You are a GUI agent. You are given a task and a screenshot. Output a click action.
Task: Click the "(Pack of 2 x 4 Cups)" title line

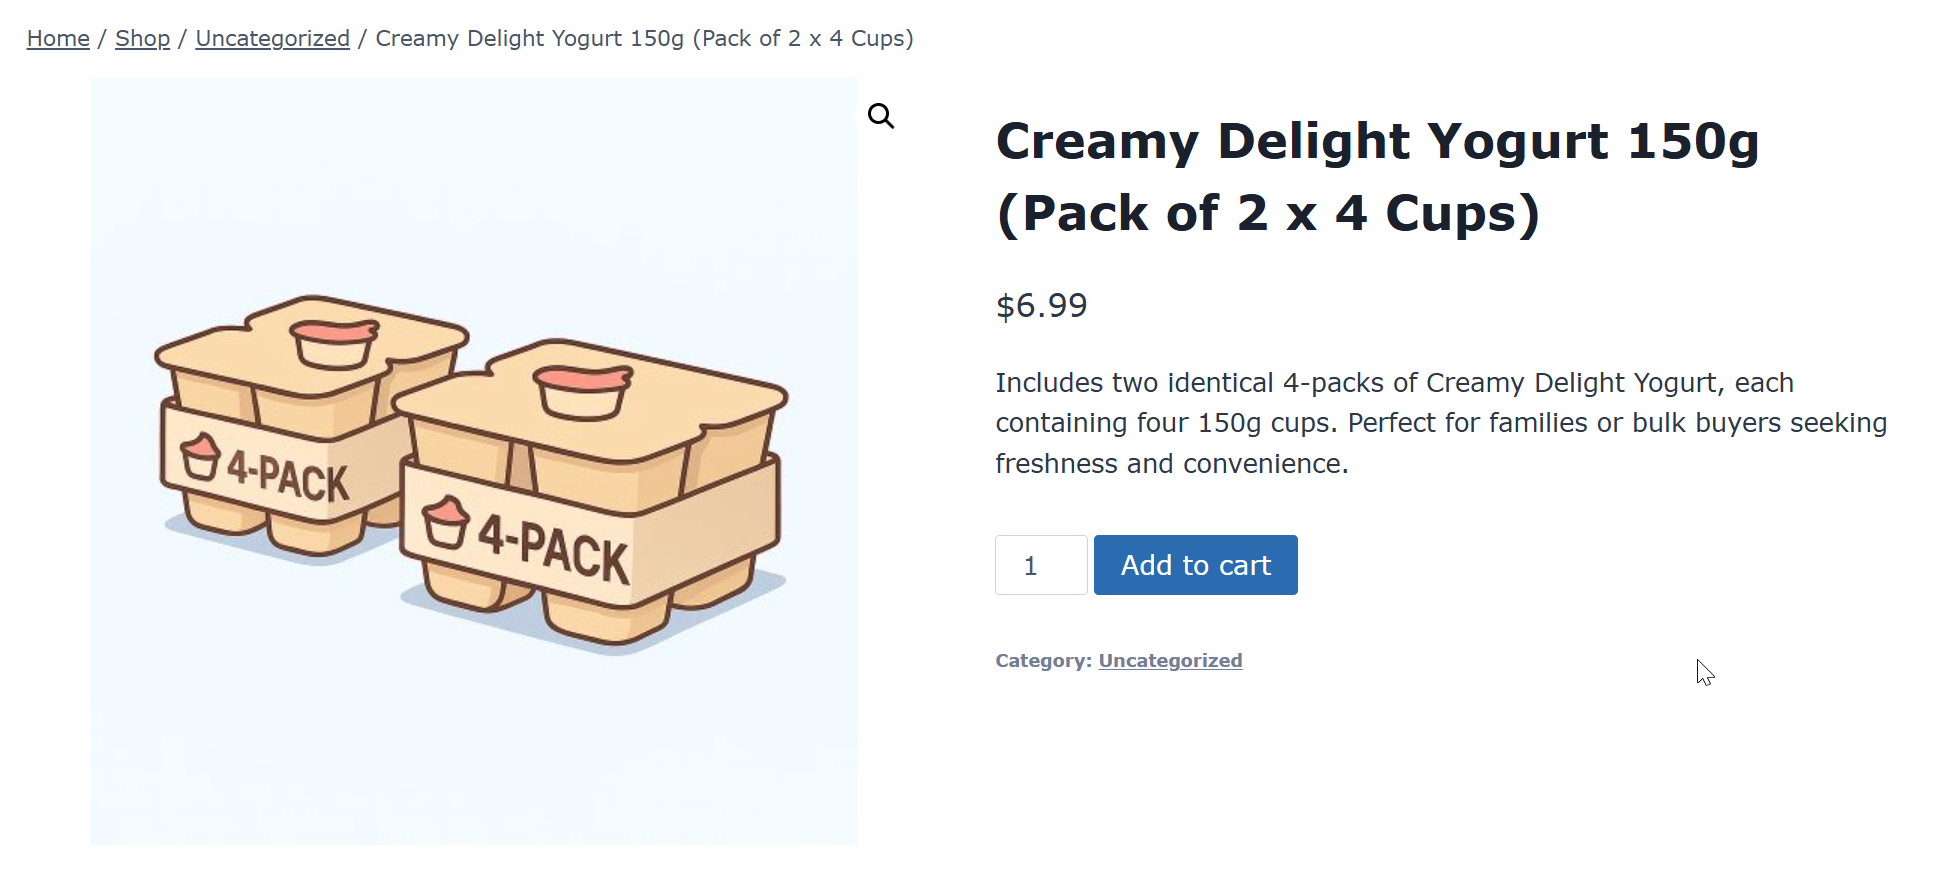coord(1267,213)
